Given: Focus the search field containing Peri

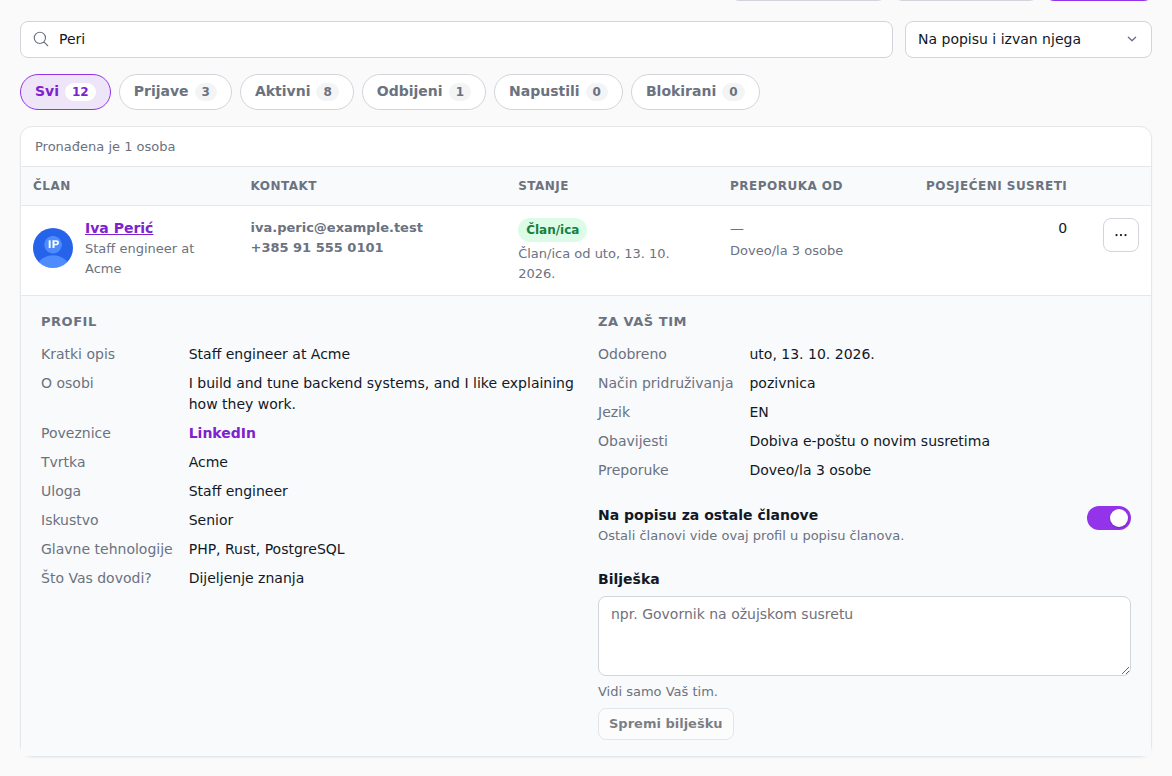Looking at the screenshot, I should click(456, 40).
